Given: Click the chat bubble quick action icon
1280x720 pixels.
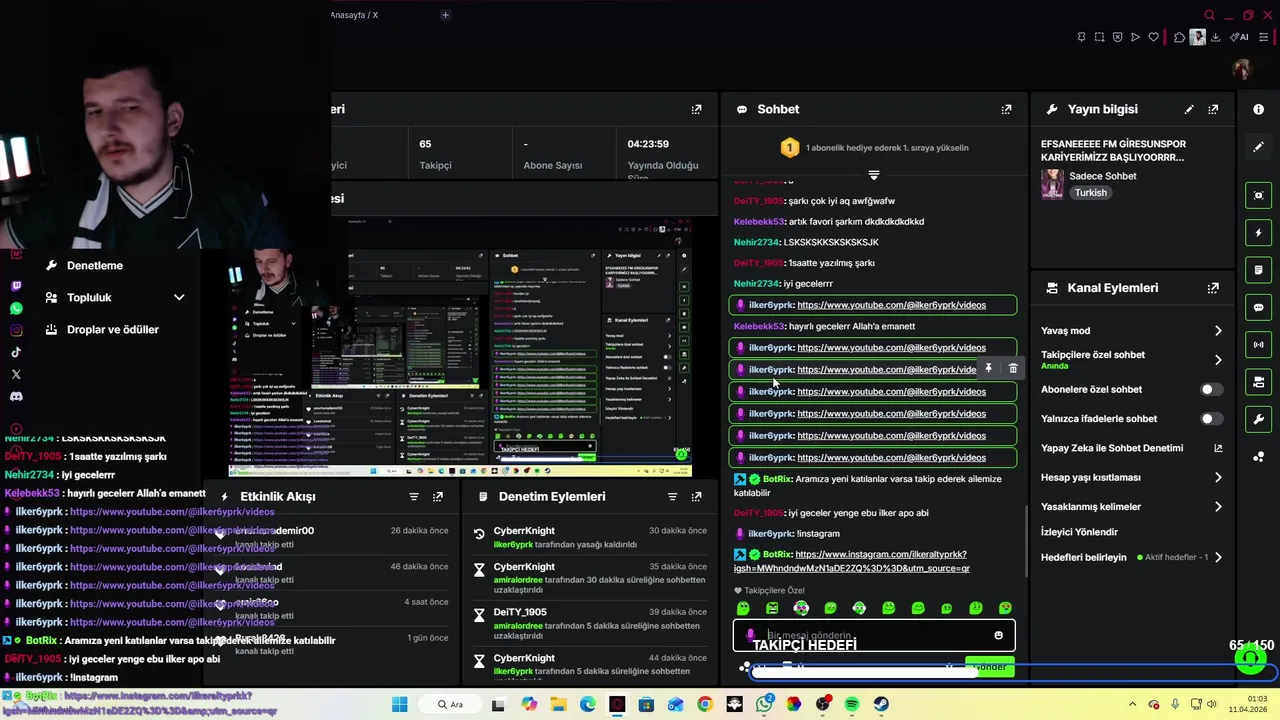Looking at the screenshot, I should click(x=1259, y=307).
